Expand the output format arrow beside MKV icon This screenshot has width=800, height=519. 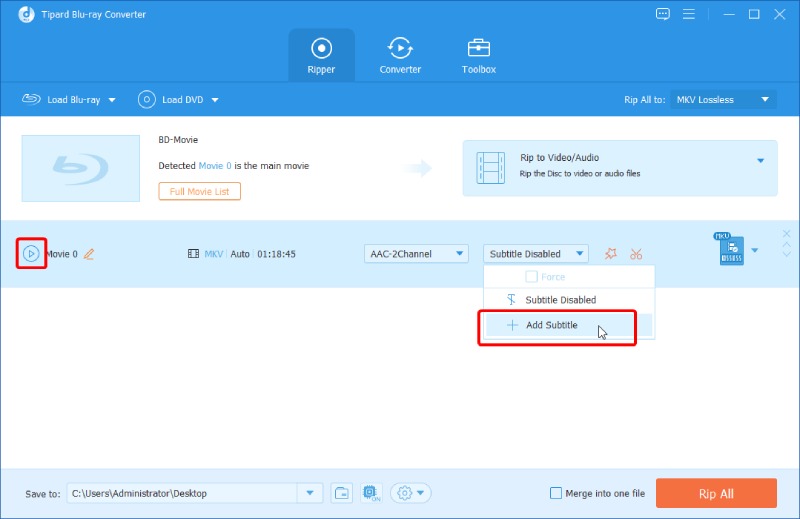point(755,250)
